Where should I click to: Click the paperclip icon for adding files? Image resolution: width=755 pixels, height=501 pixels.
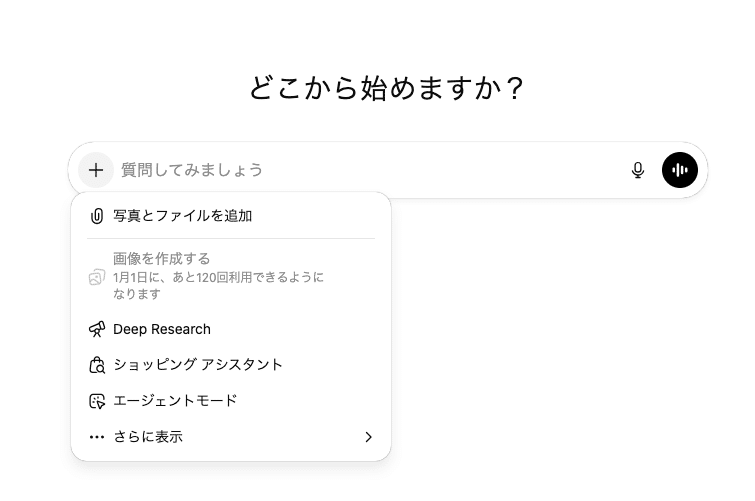(x=97, y=216)
